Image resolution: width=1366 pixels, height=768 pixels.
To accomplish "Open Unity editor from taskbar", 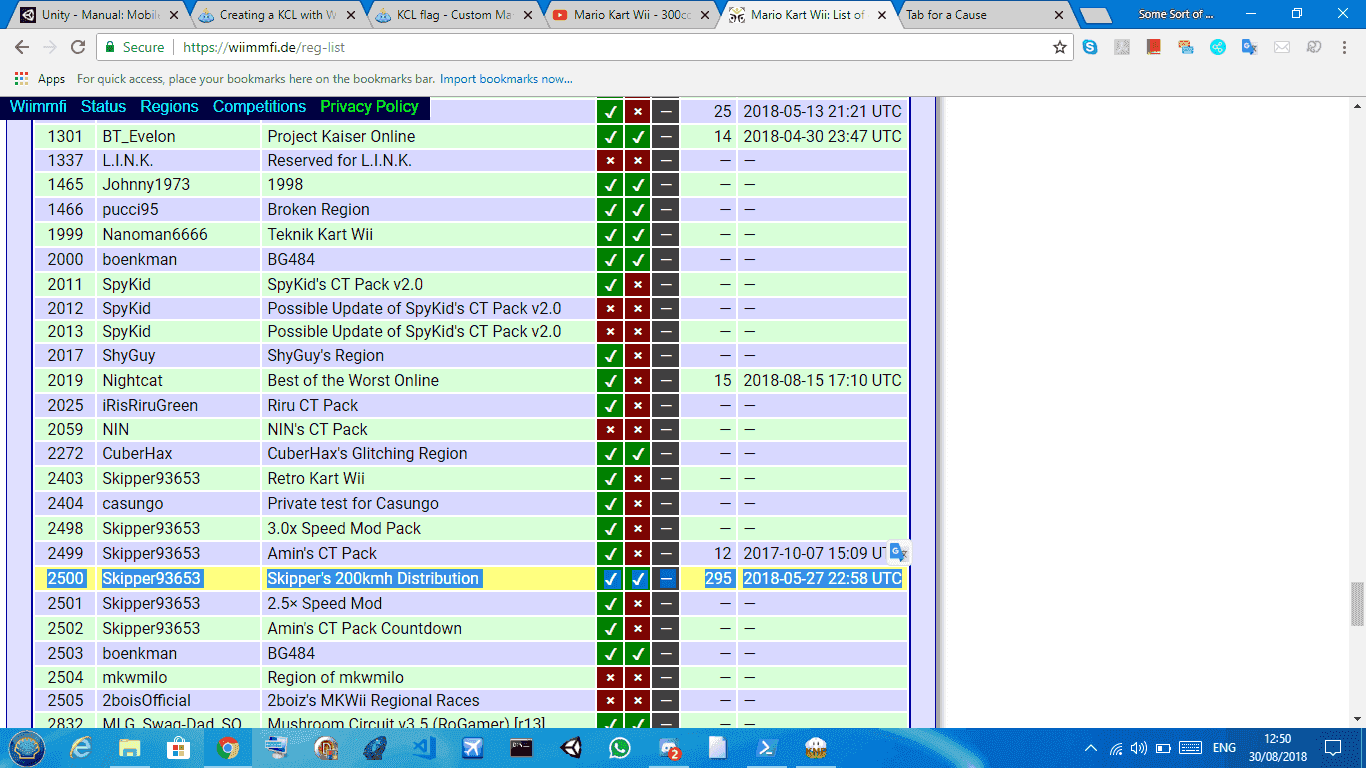I will 570,748.
